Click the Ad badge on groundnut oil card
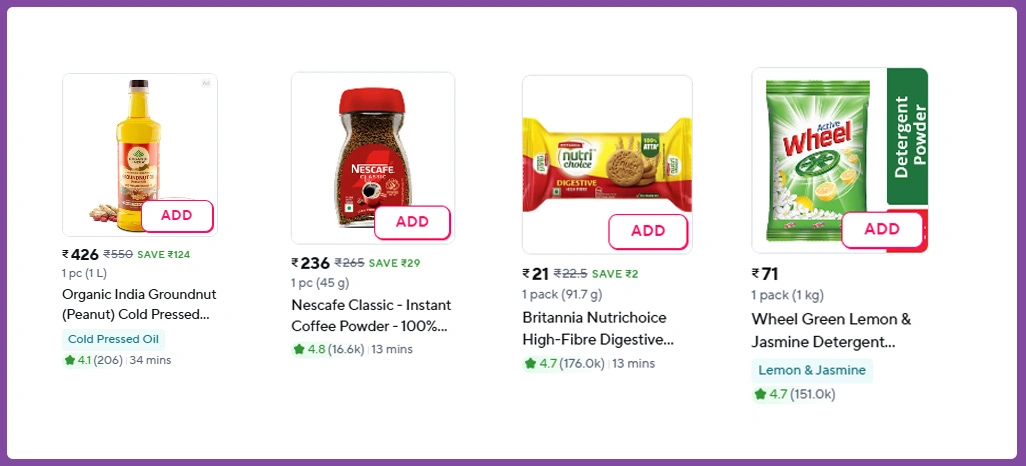Image resolution: width=1026 pixels, height=466 pixels. pyautogui.click(x=206, y=83)
